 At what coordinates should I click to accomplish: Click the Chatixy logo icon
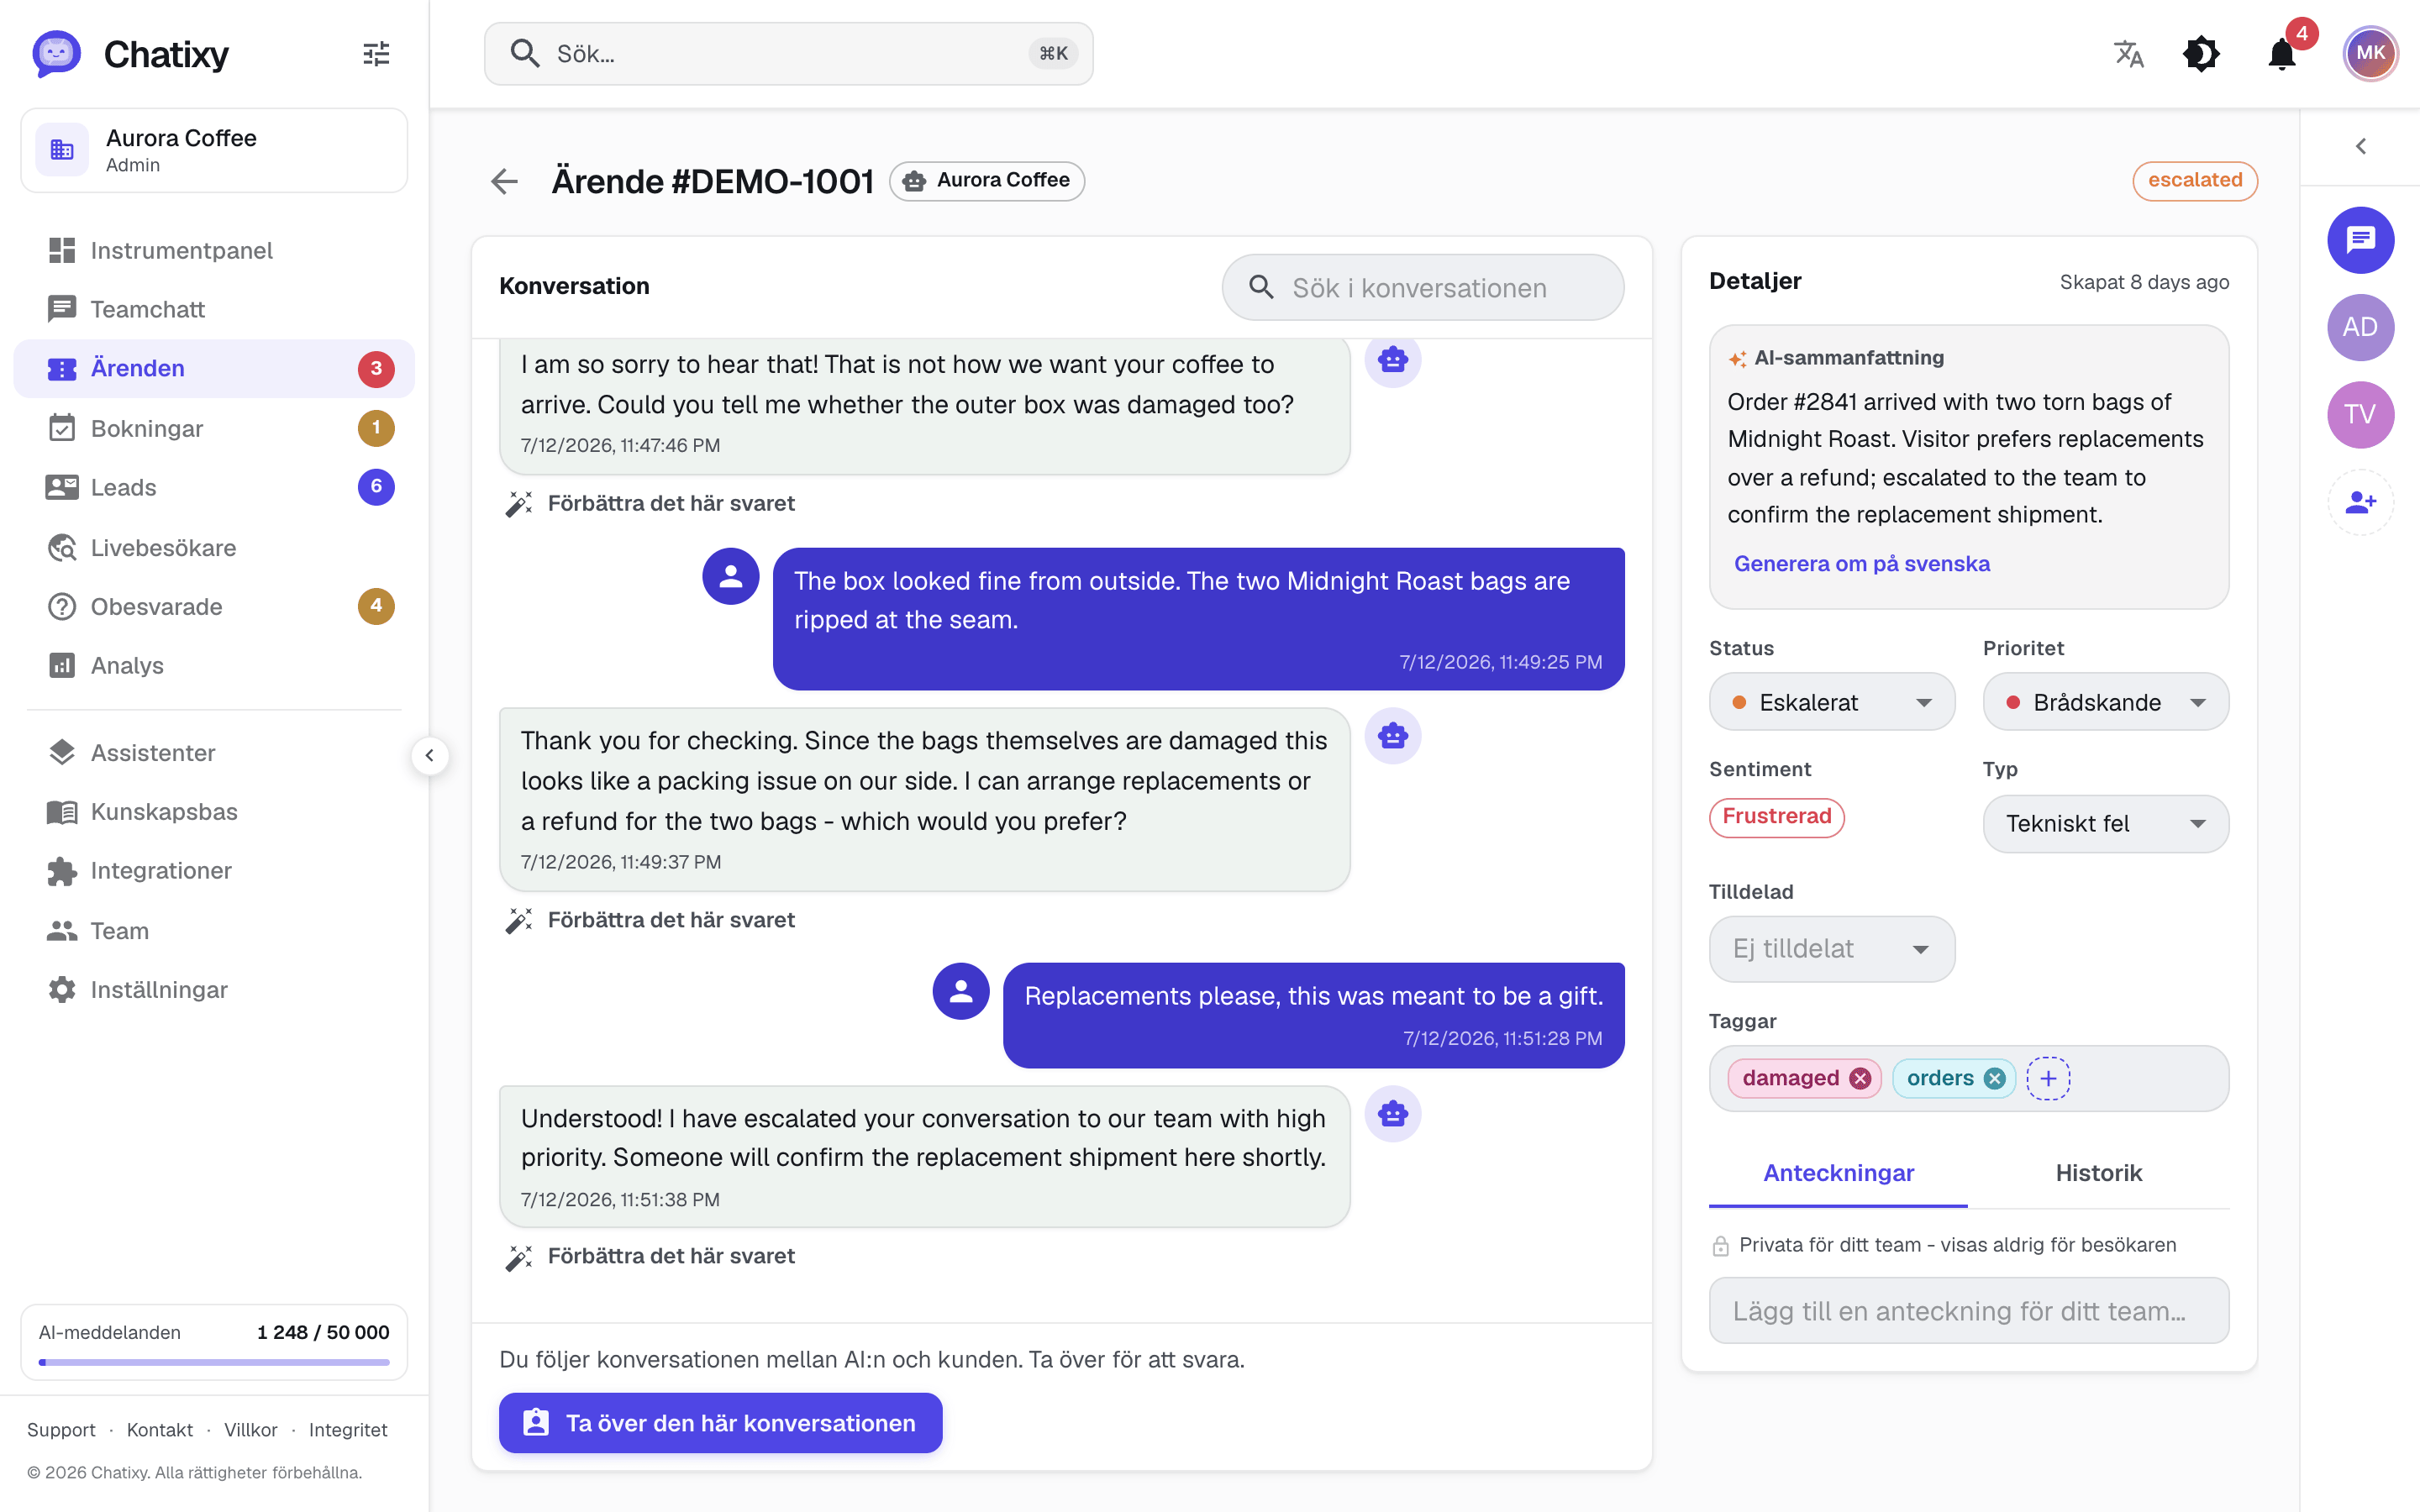[x=56, y=53]
